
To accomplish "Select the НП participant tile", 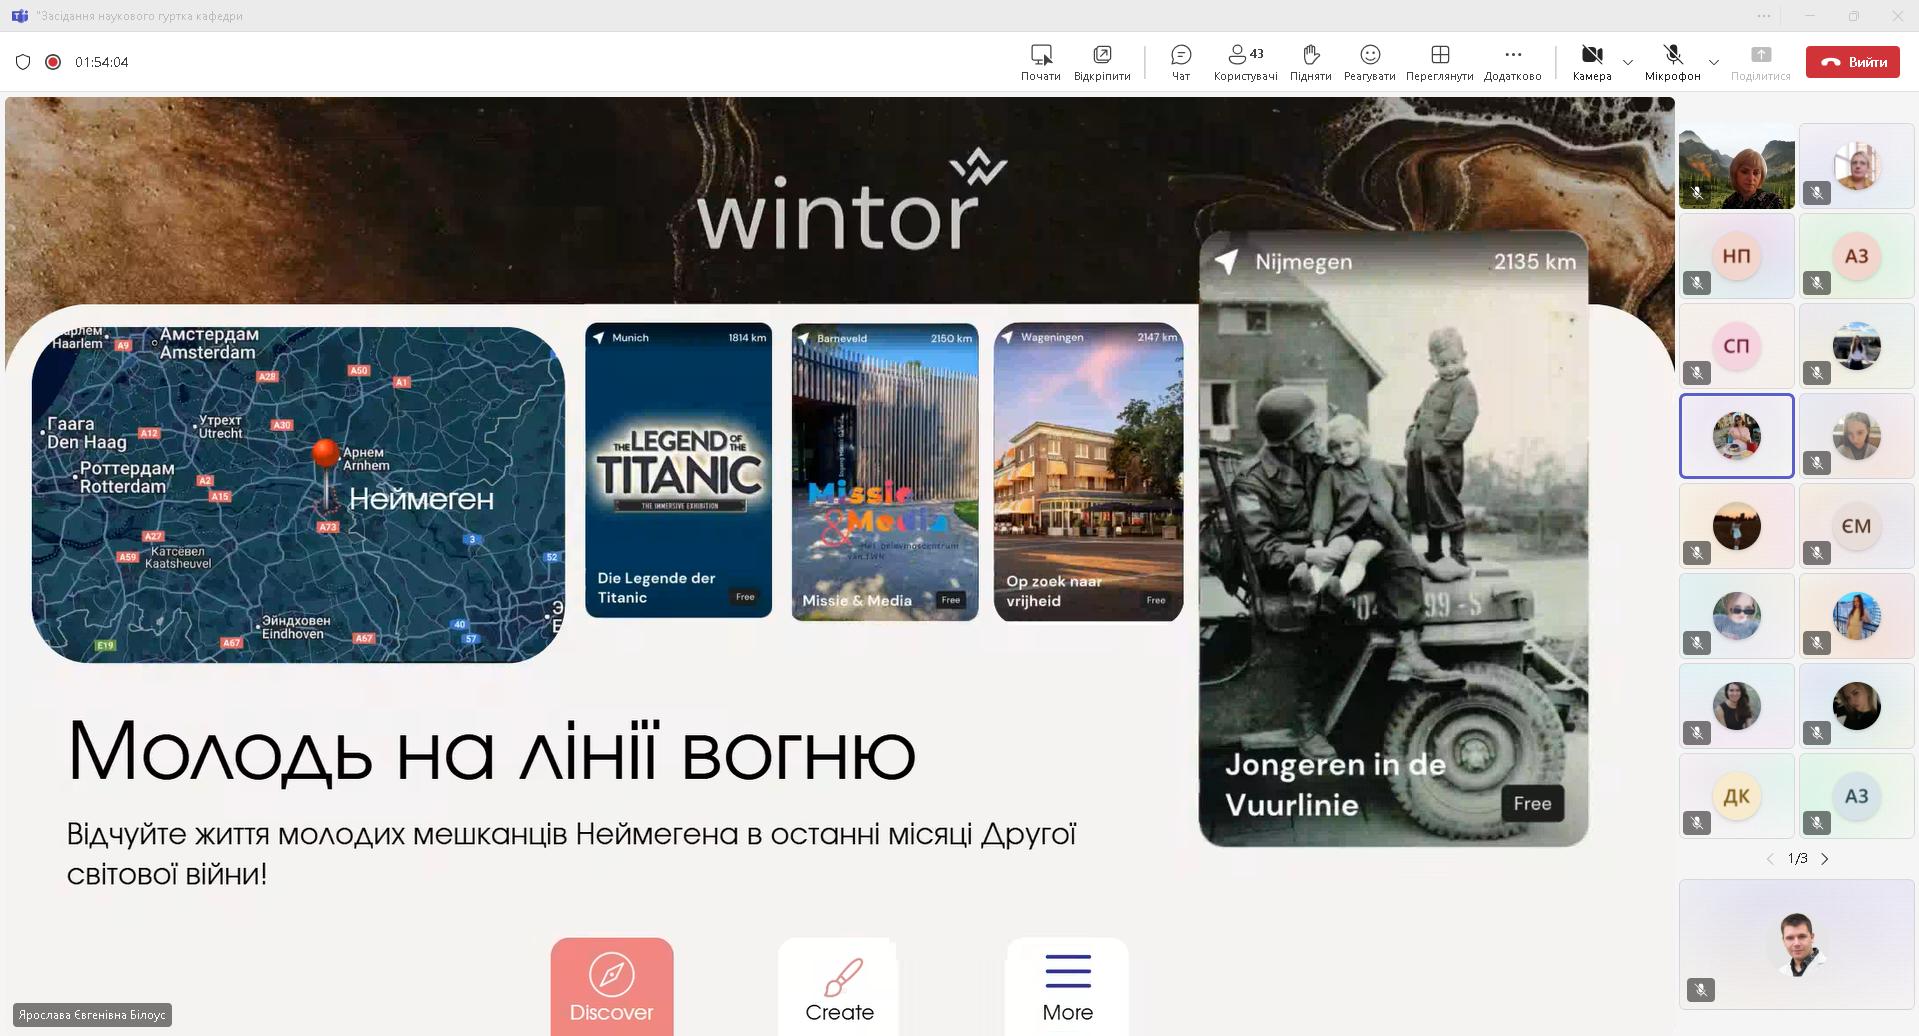I will pos(1736,256).
